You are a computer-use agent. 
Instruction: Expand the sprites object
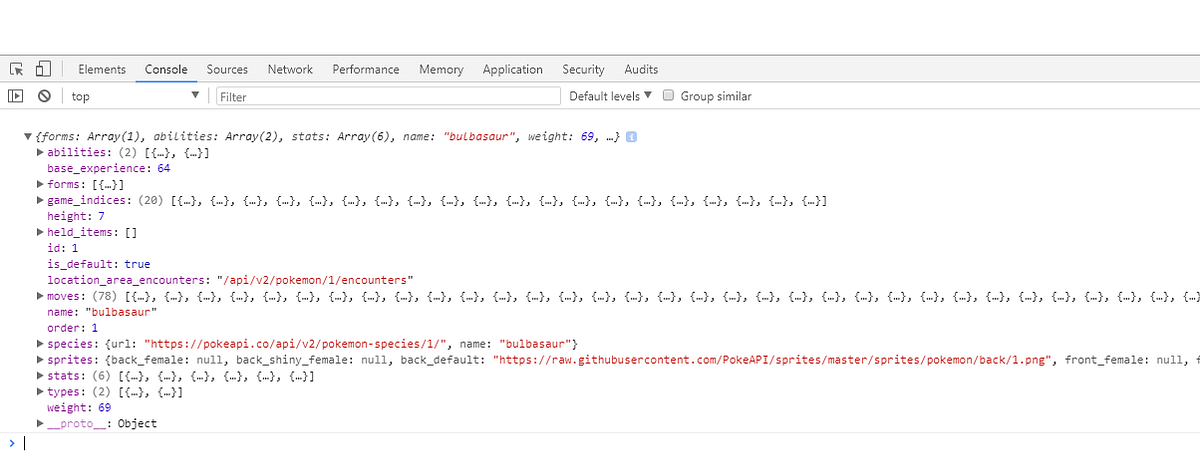[39, 360]
